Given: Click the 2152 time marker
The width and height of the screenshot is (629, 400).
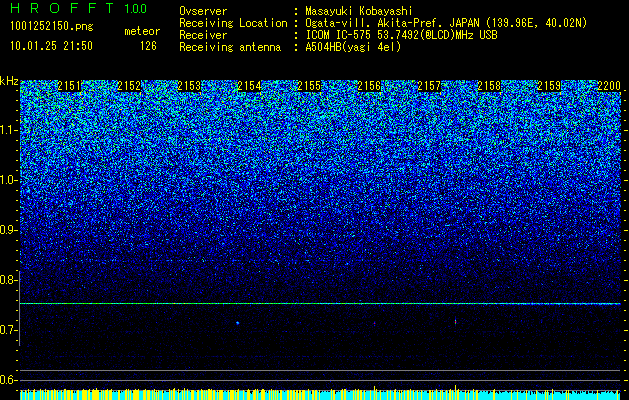Looking at the screenshot, I should [129, 86].
